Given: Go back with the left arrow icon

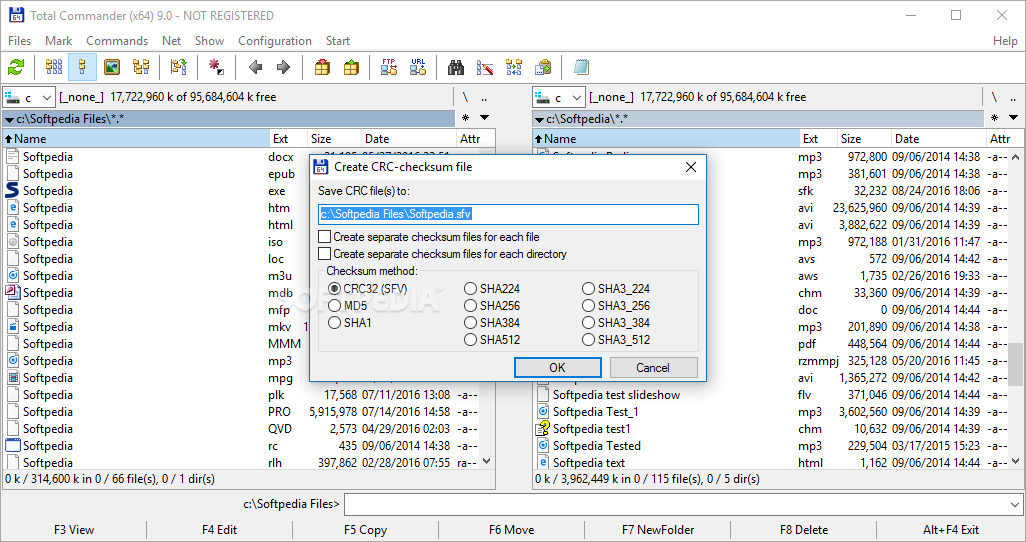Looking at the screenshot, I should tap(255, 67).
